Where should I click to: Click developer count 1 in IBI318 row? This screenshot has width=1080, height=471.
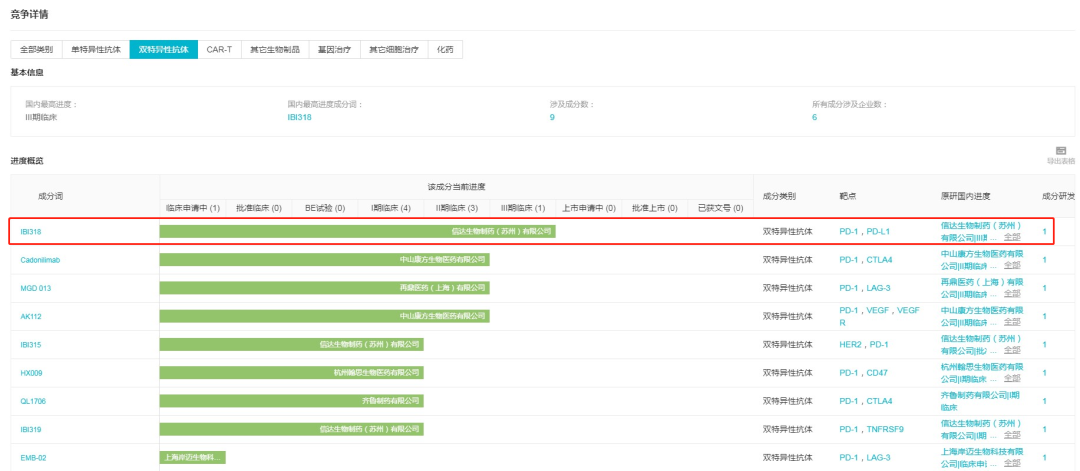tap(1044, 231)
